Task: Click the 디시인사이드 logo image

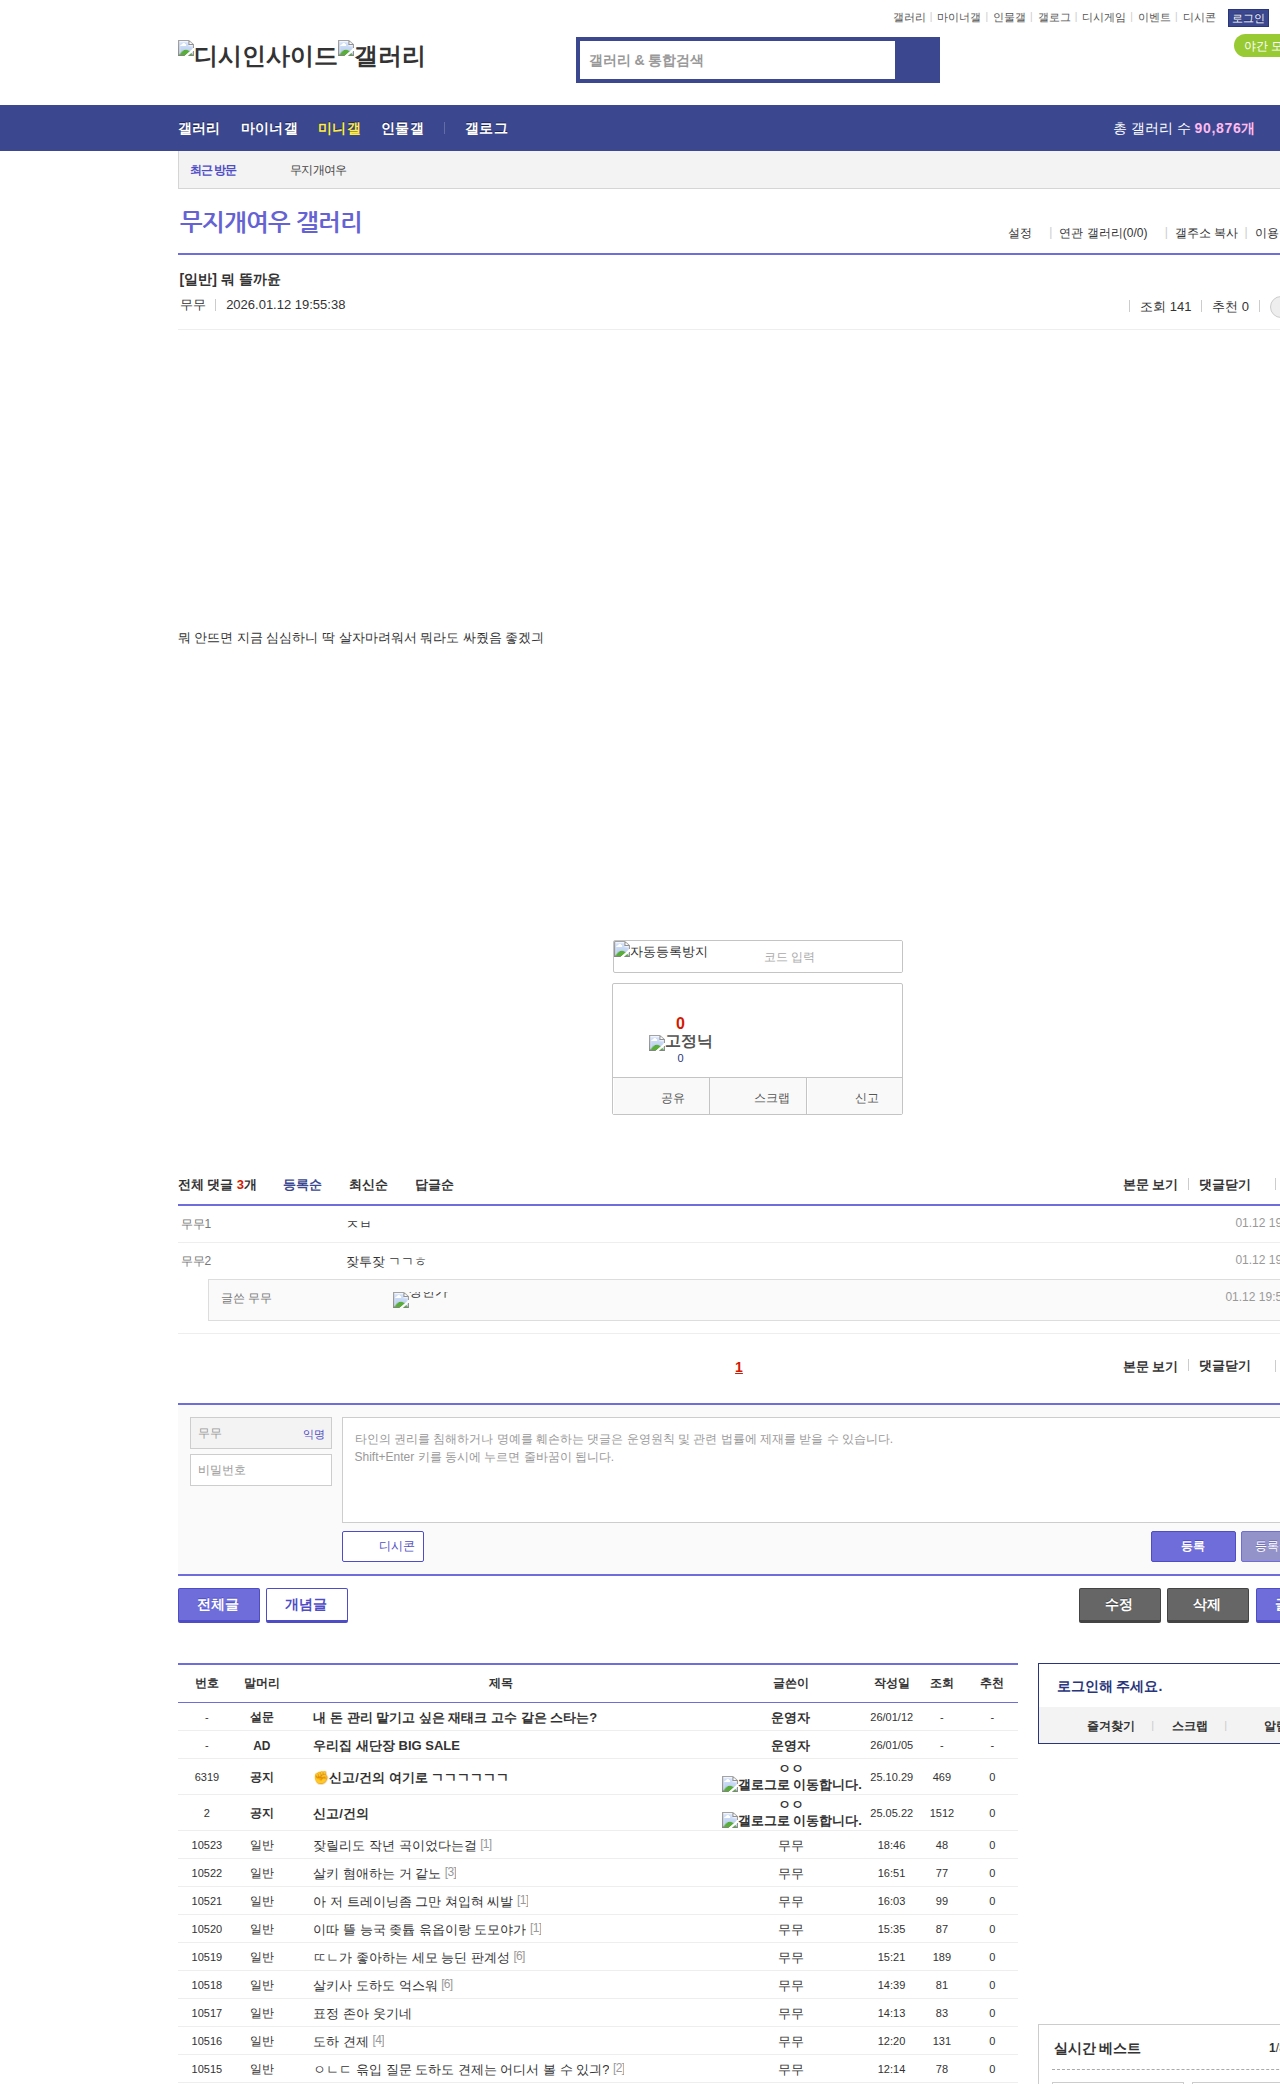Action: (x=258, y=55)
